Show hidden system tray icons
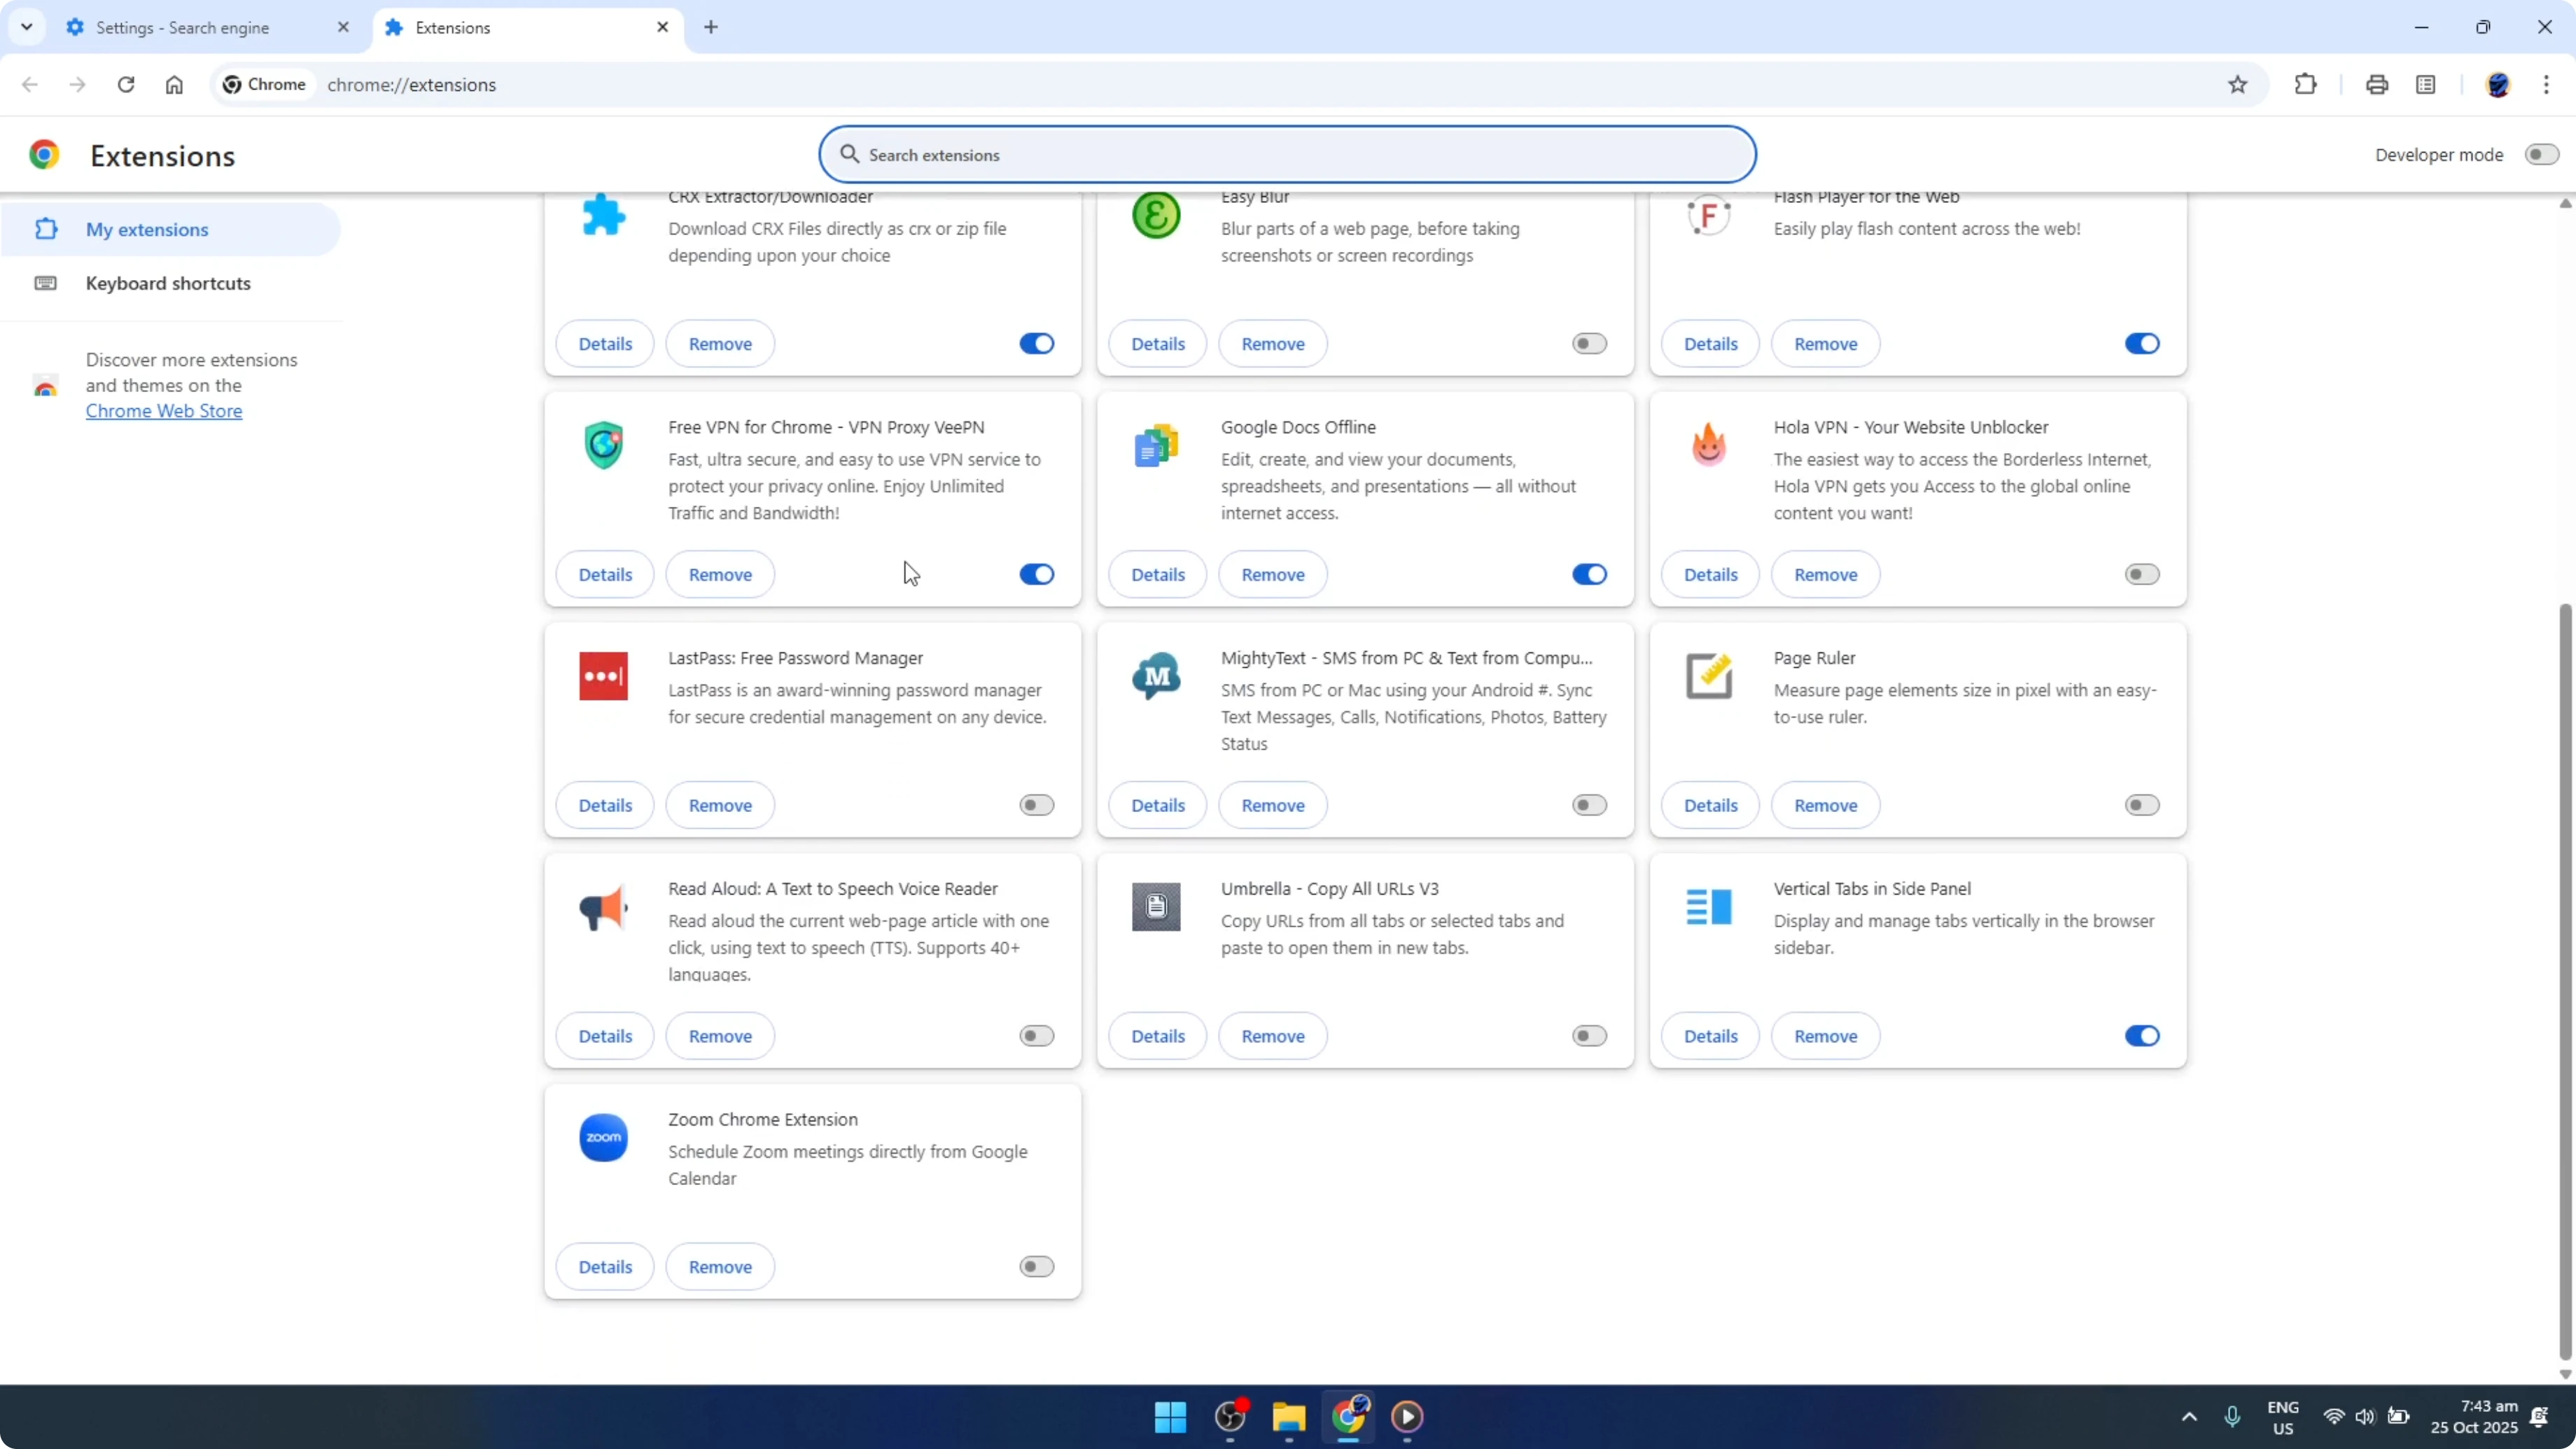The height and width of the screenshot is (1449, 2576). [2189, 1417]
